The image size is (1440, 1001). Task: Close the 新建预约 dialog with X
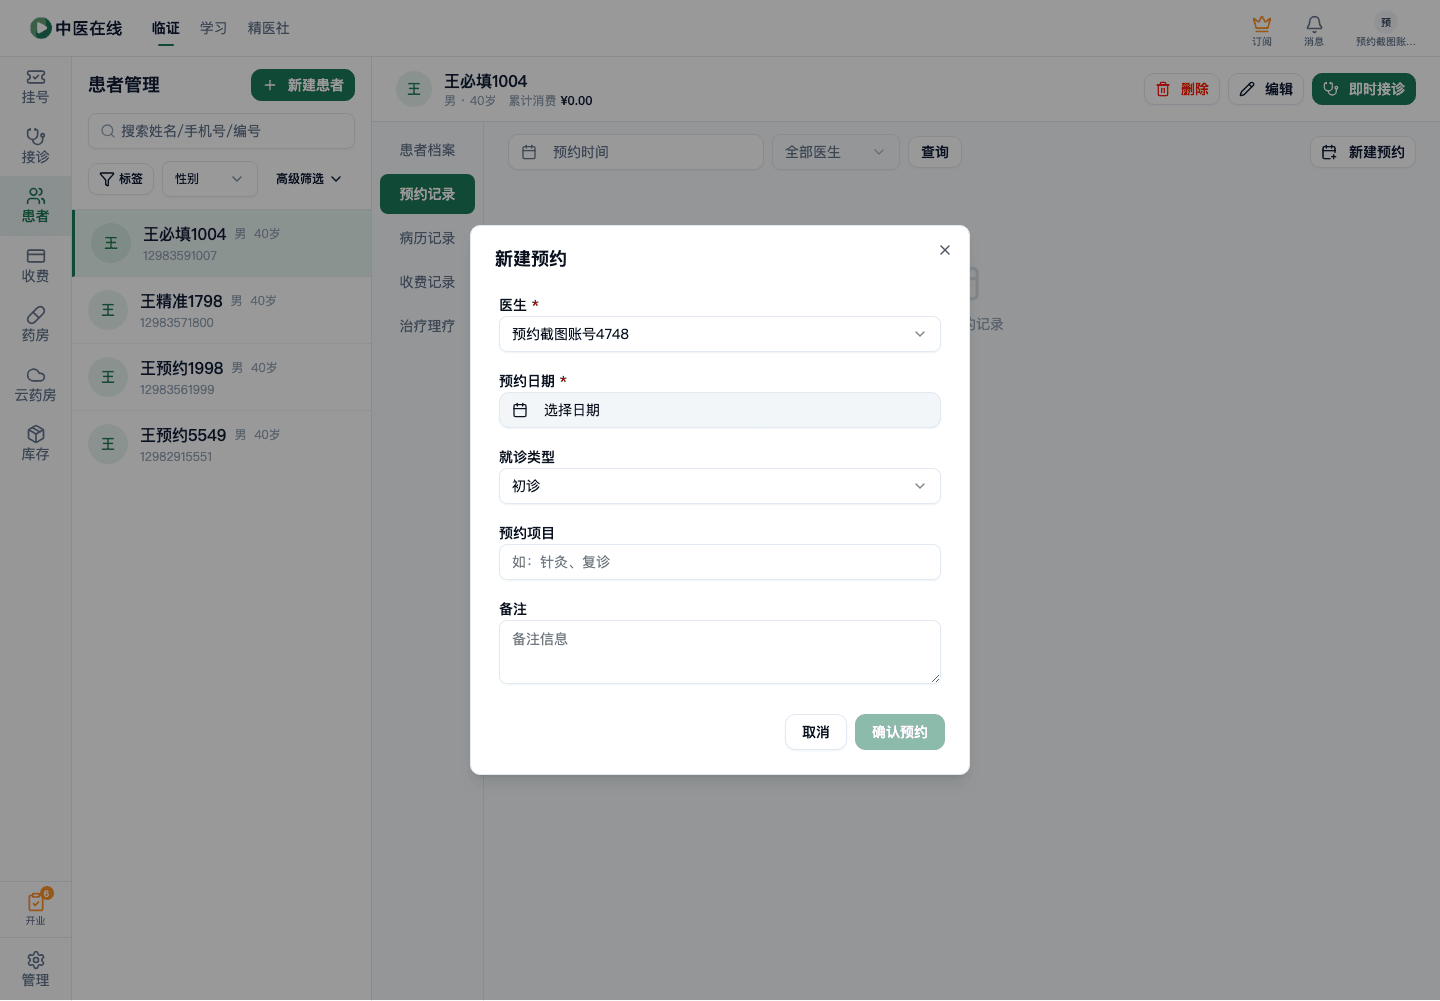point(945,250)
